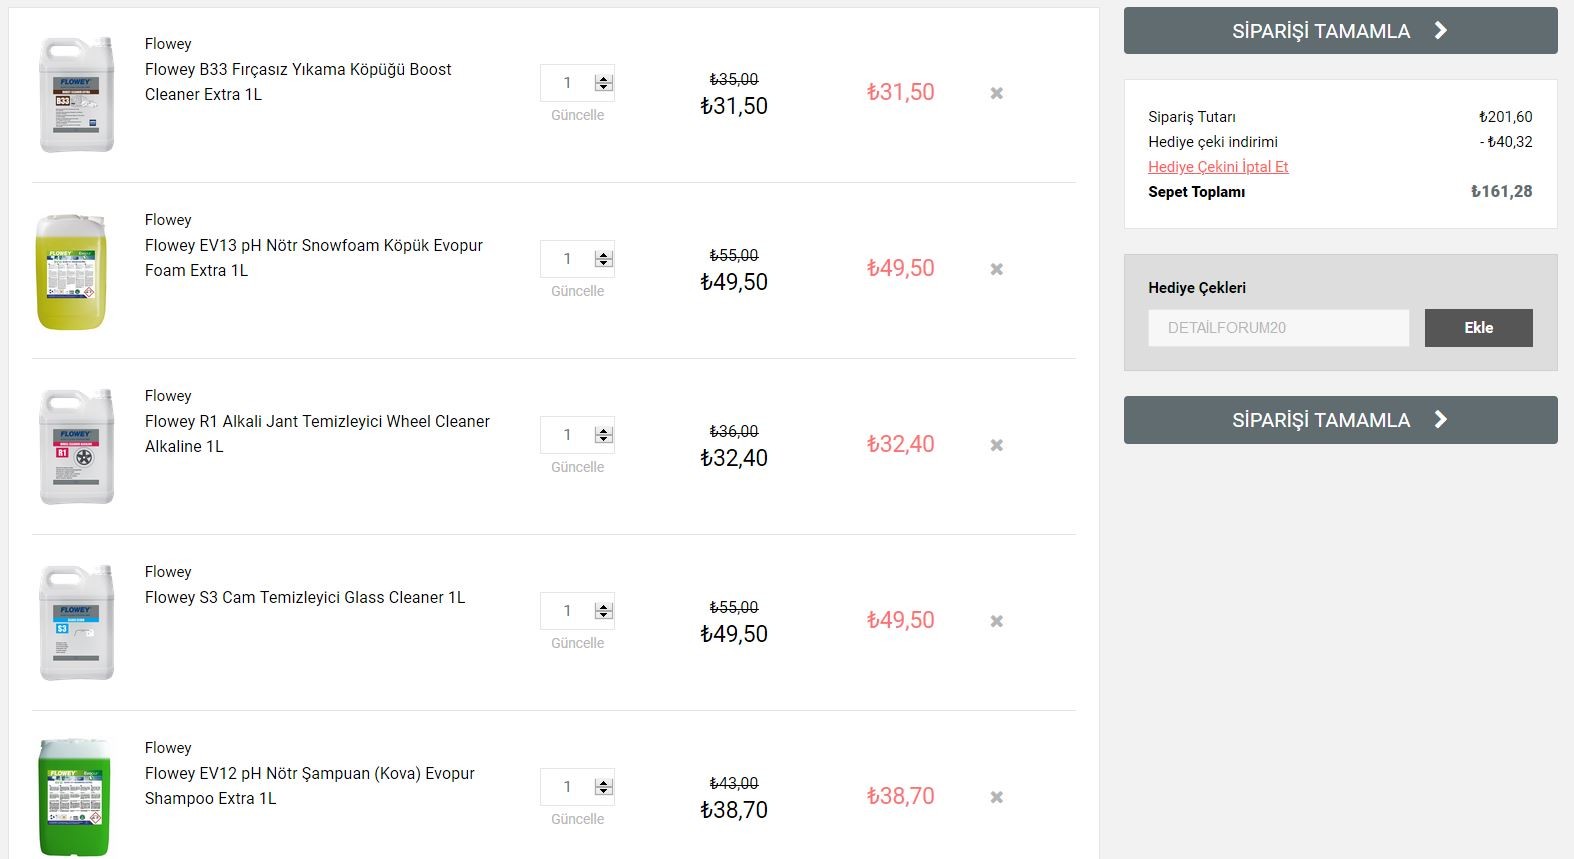
Task: Click Flowey brand name above EV12 product
Action: click(x=168, y=748)
